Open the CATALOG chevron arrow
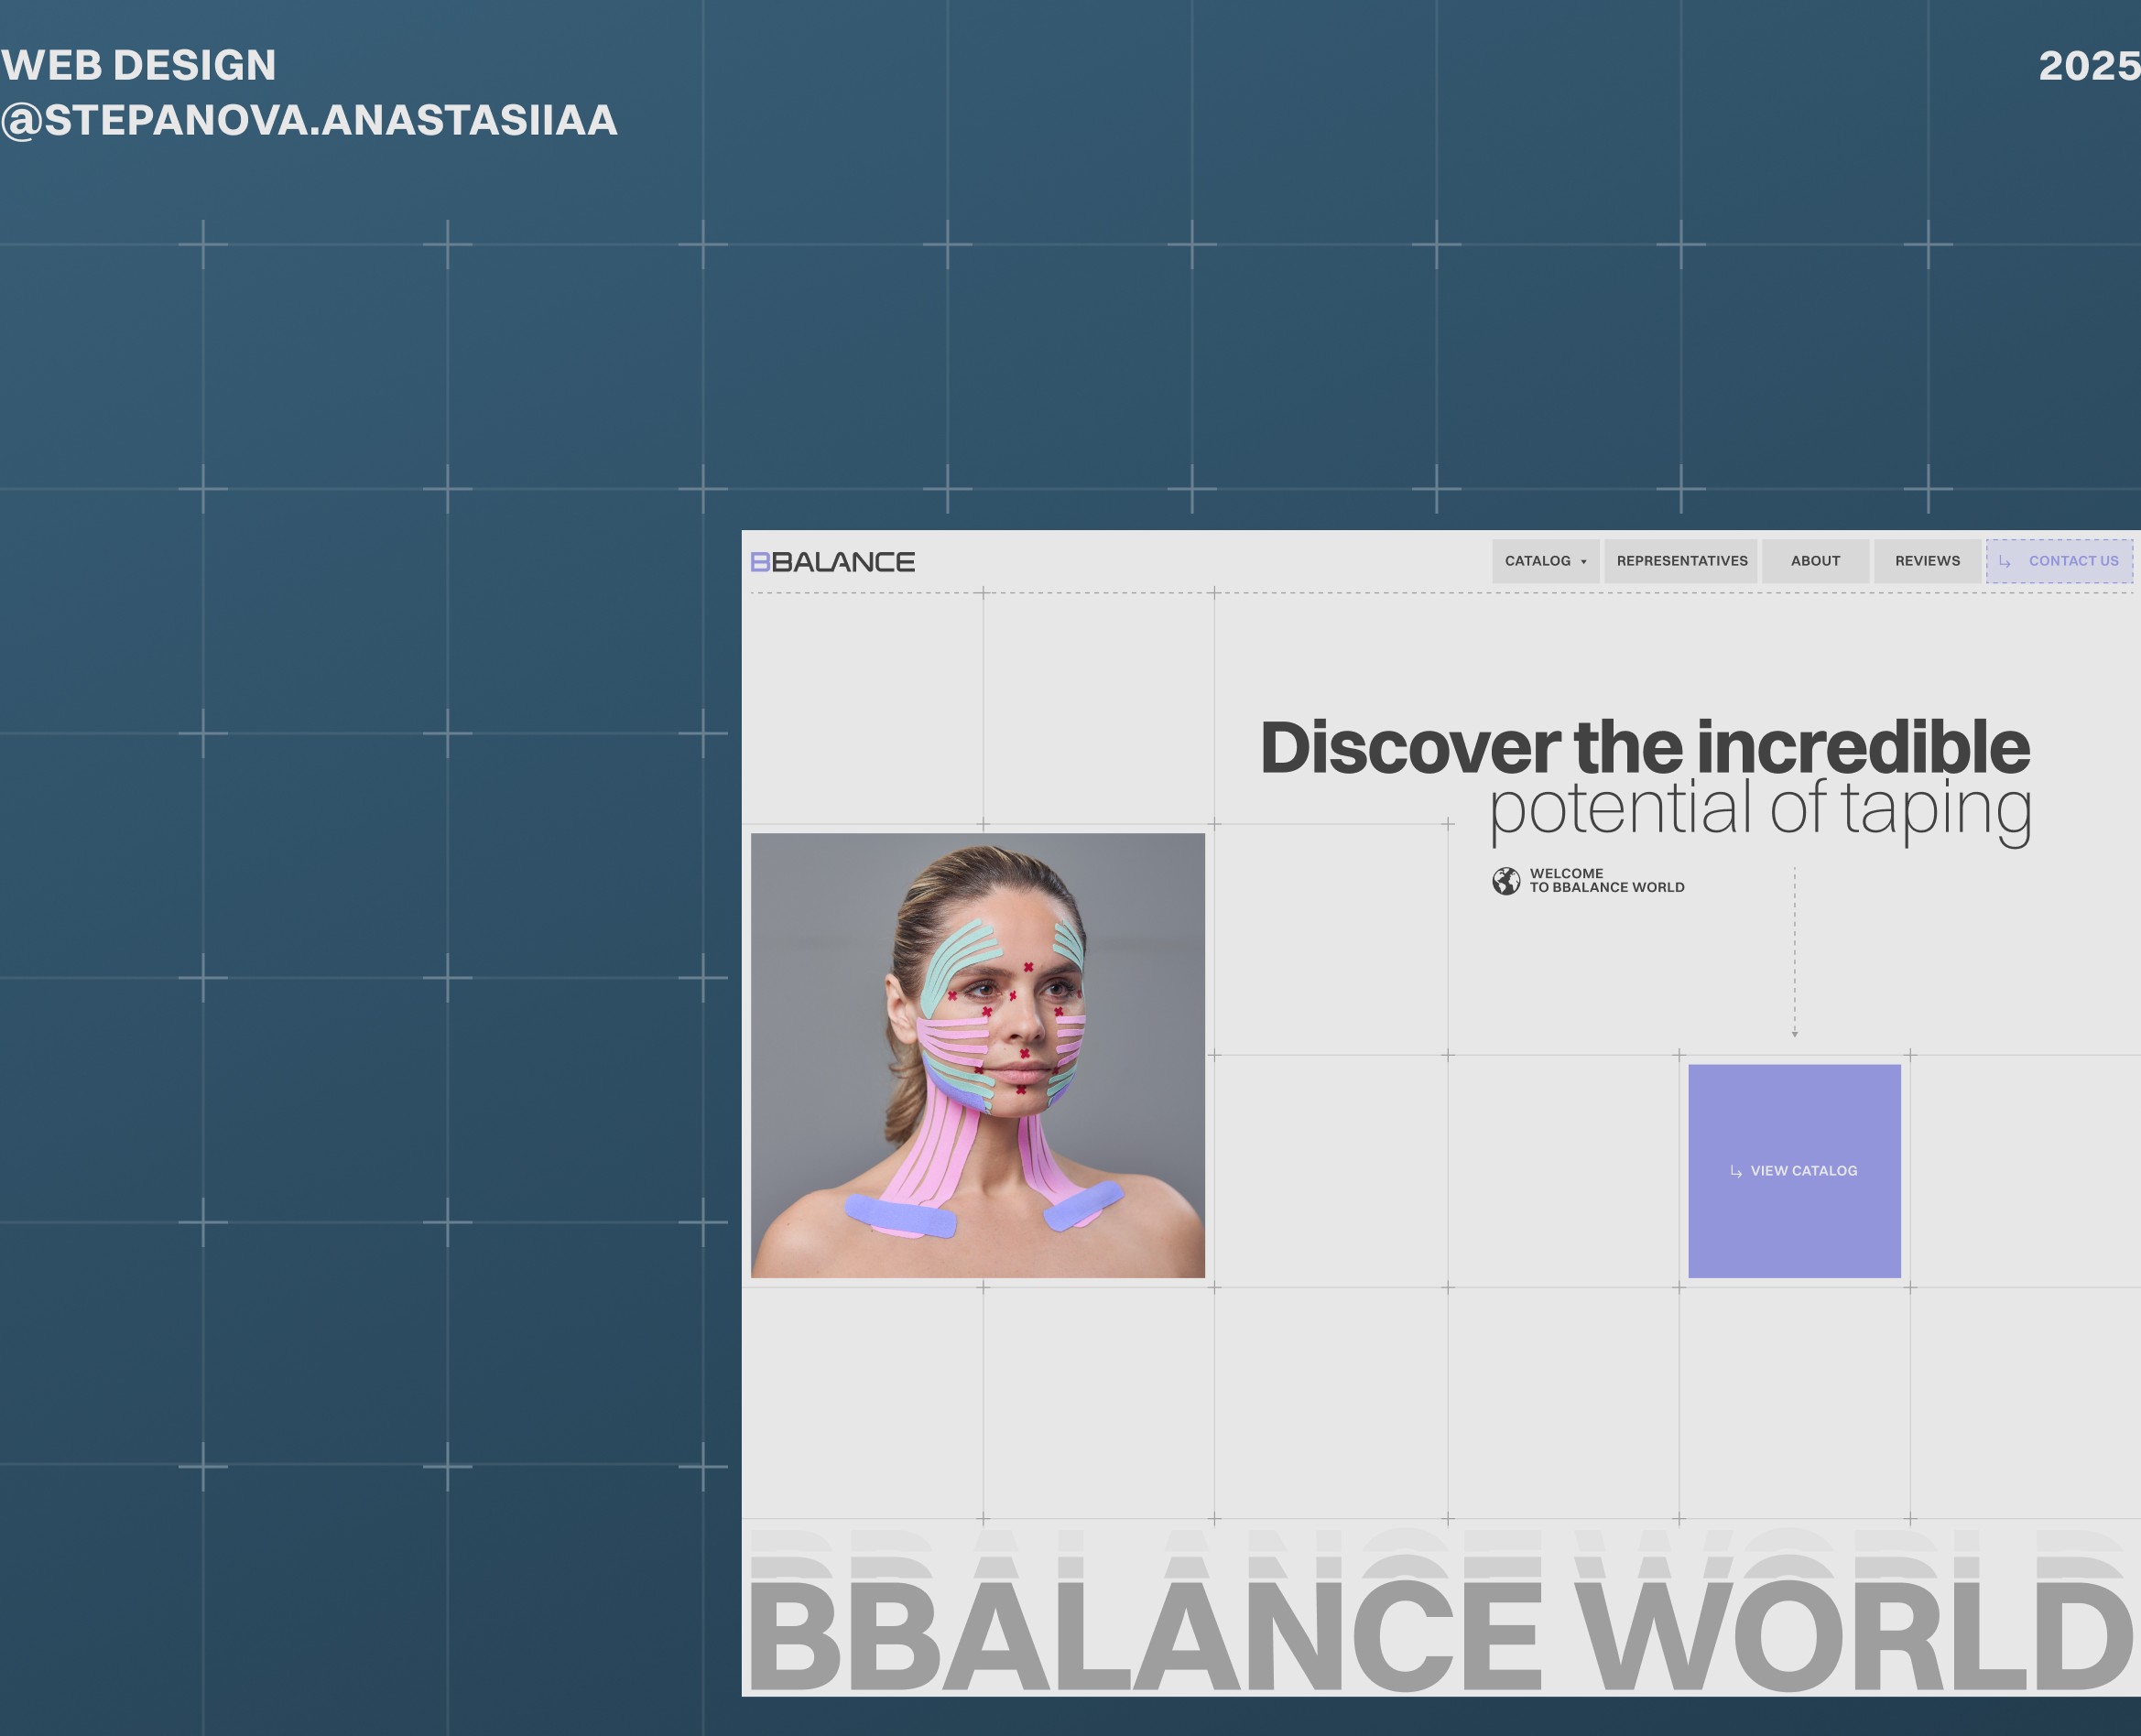 pyautogui.click(x=1584, y=561)
